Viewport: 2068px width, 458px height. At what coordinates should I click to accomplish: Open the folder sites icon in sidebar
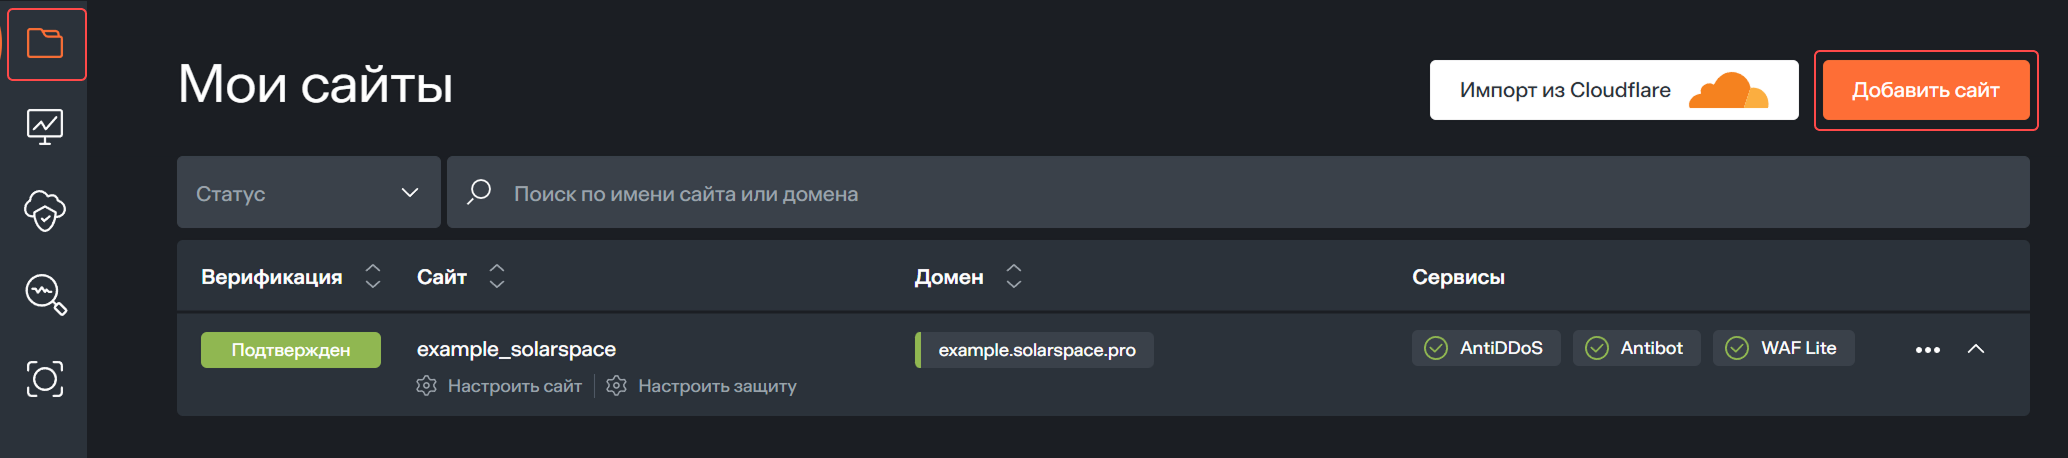pyautogui.click(x=45, y=44)
